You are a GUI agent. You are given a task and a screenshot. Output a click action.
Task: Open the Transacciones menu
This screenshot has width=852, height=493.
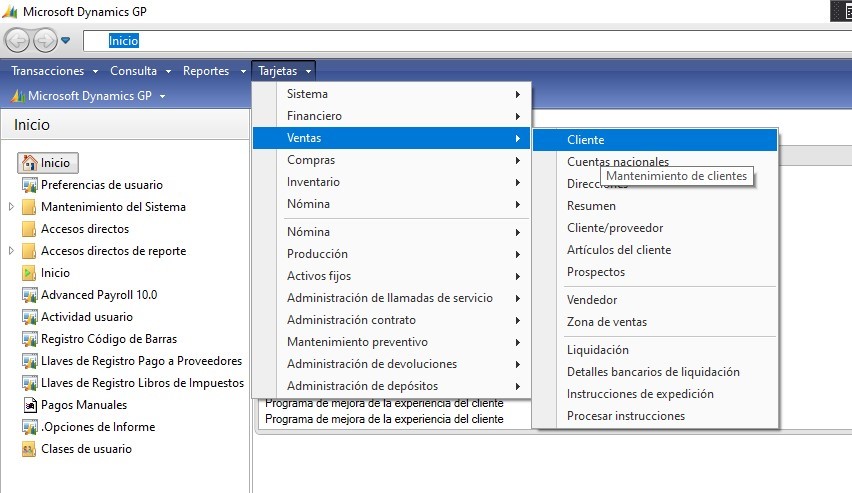54,71
